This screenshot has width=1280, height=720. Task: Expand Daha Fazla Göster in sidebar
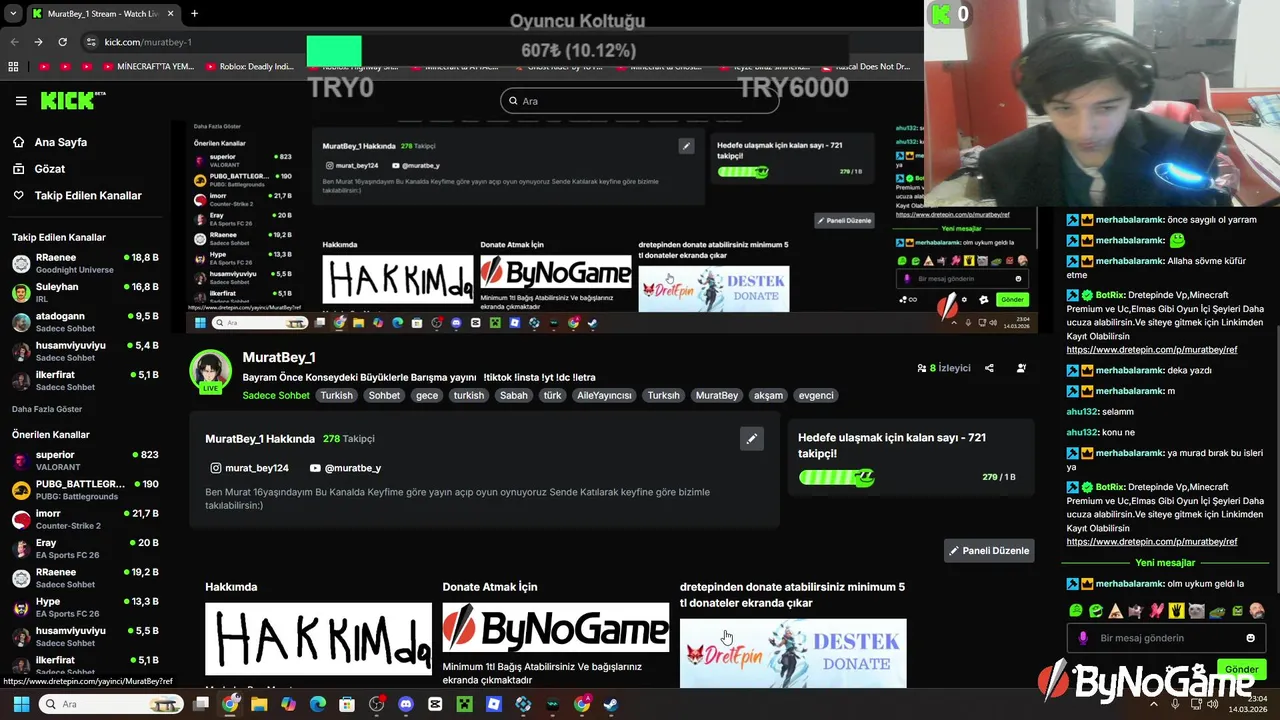pyautogui.click(x=47, y=409)
